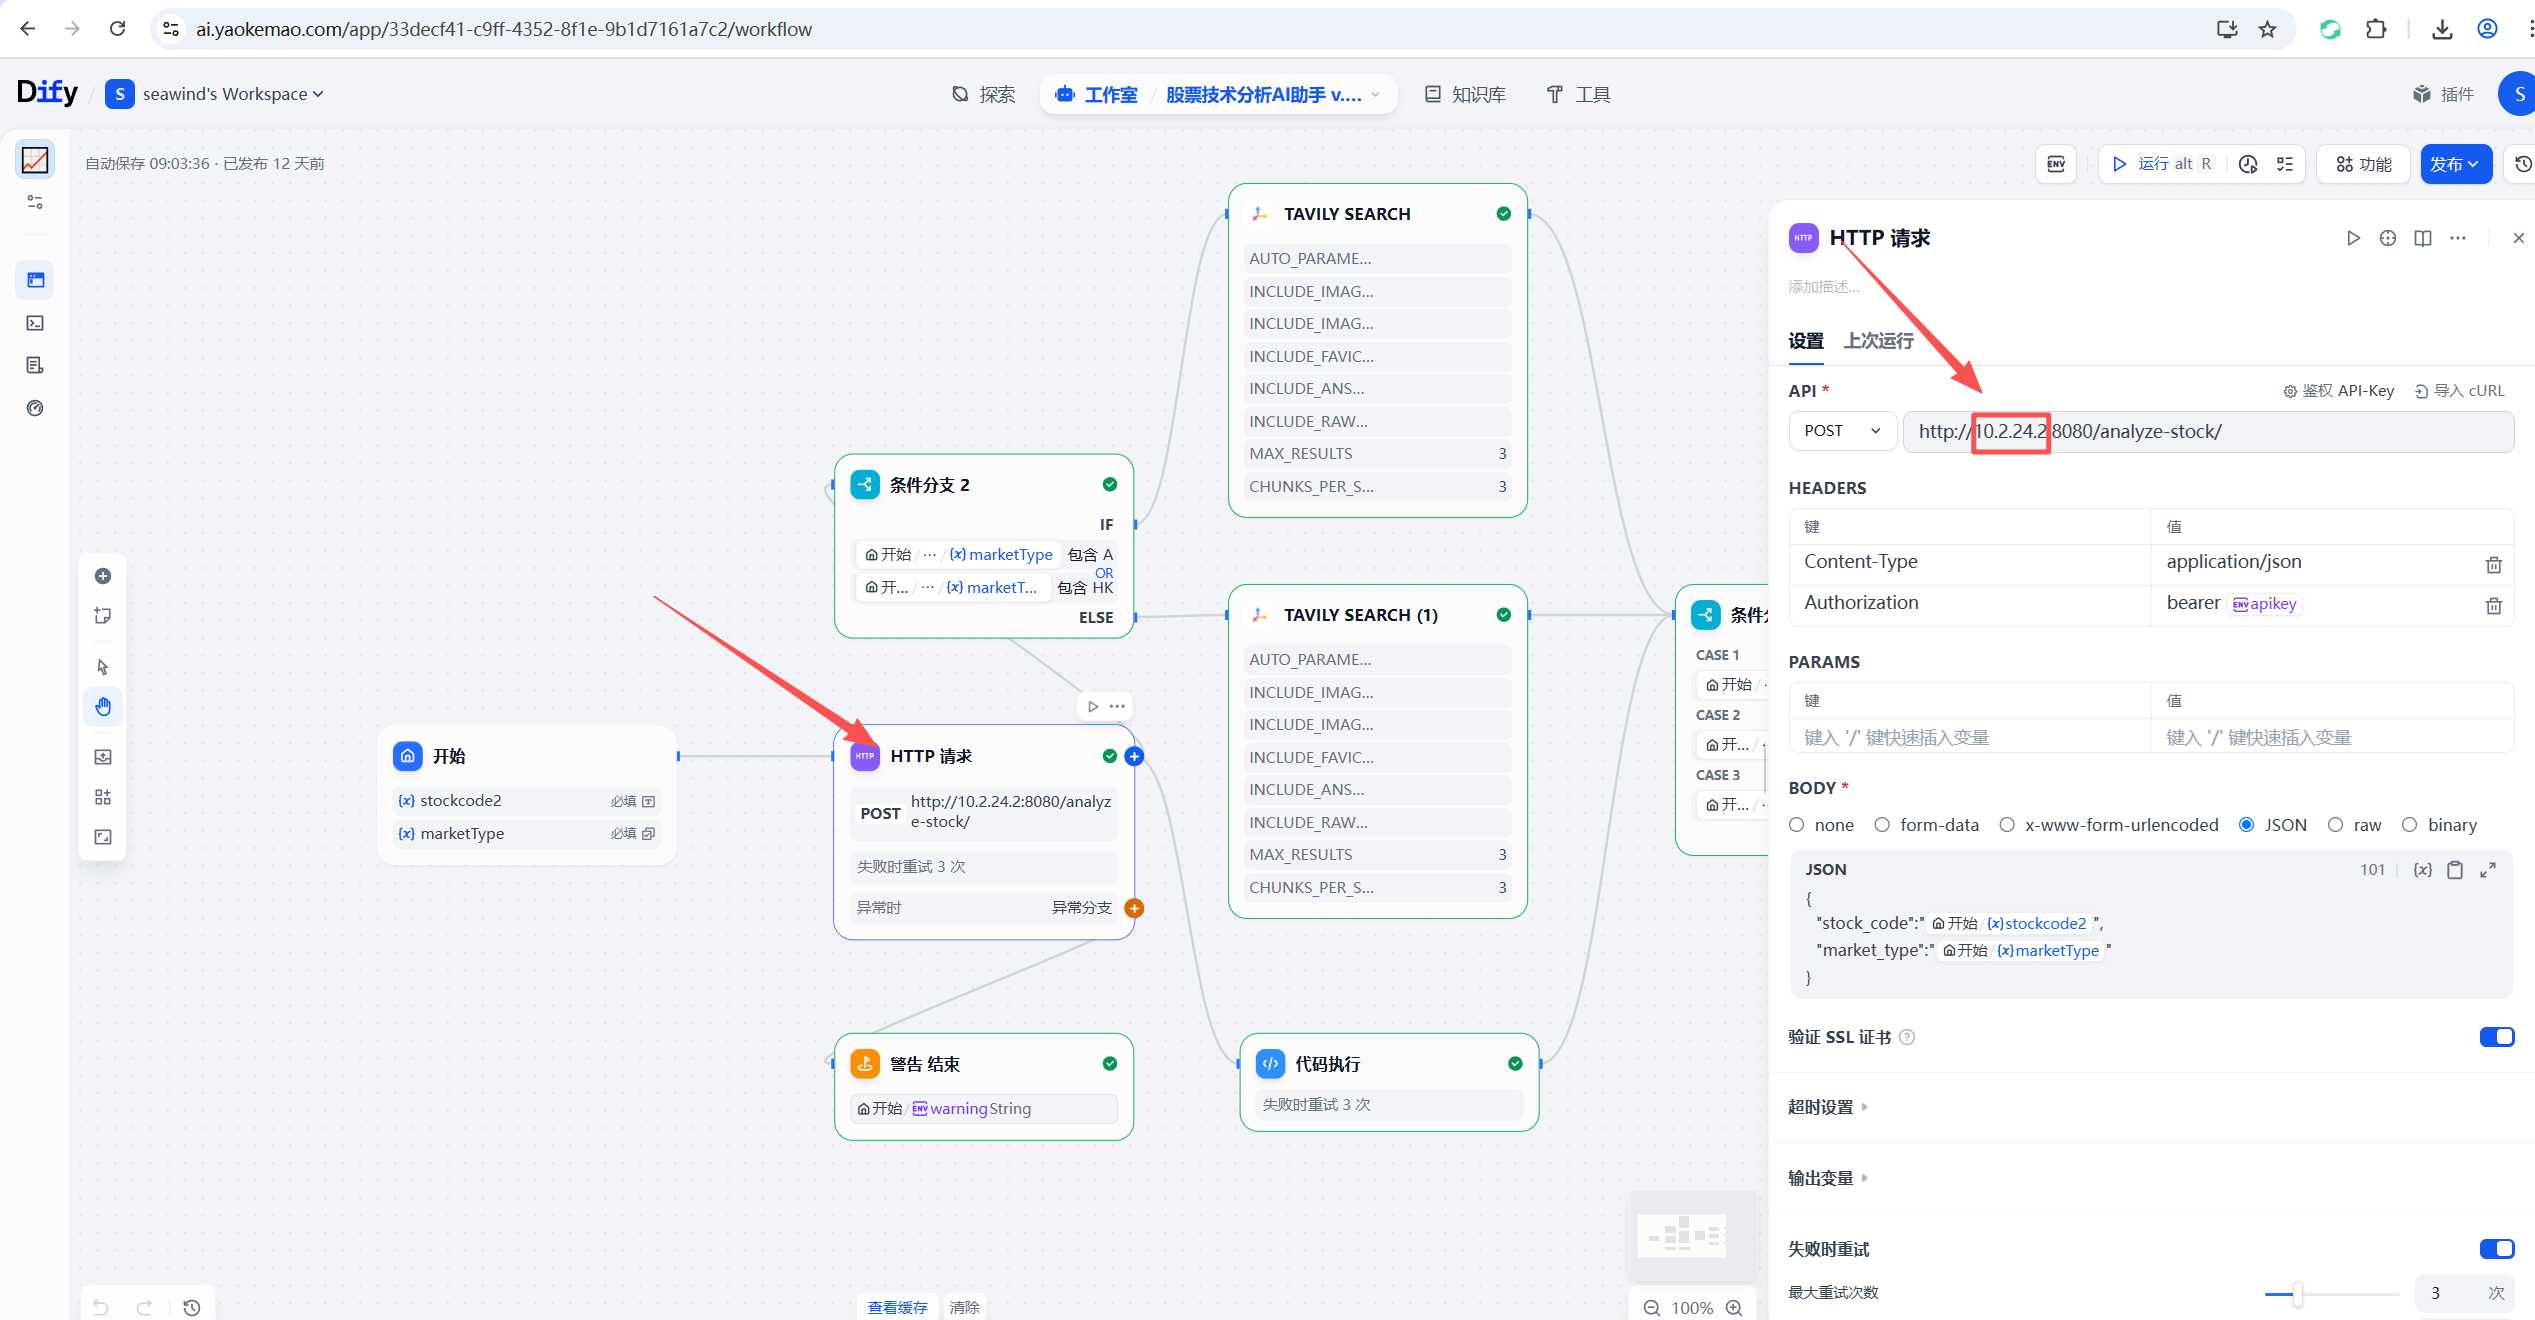Click the ENV environment variables icon

(2056, 164)
